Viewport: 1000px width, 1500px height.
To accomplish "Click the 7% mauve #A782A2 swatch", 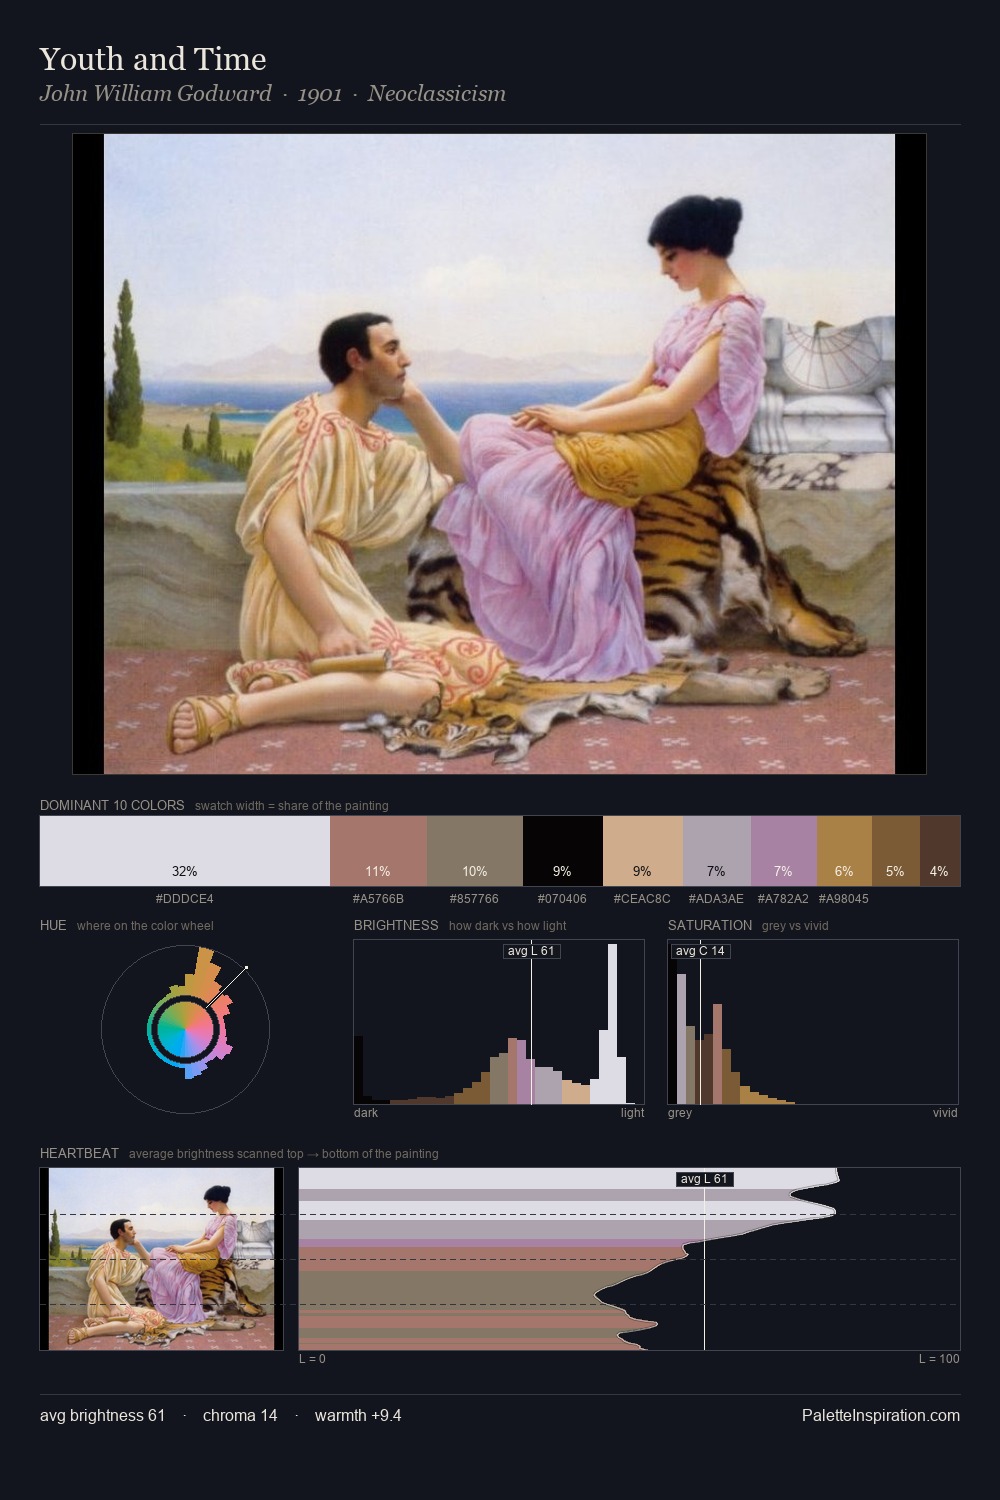I will 784,851.
